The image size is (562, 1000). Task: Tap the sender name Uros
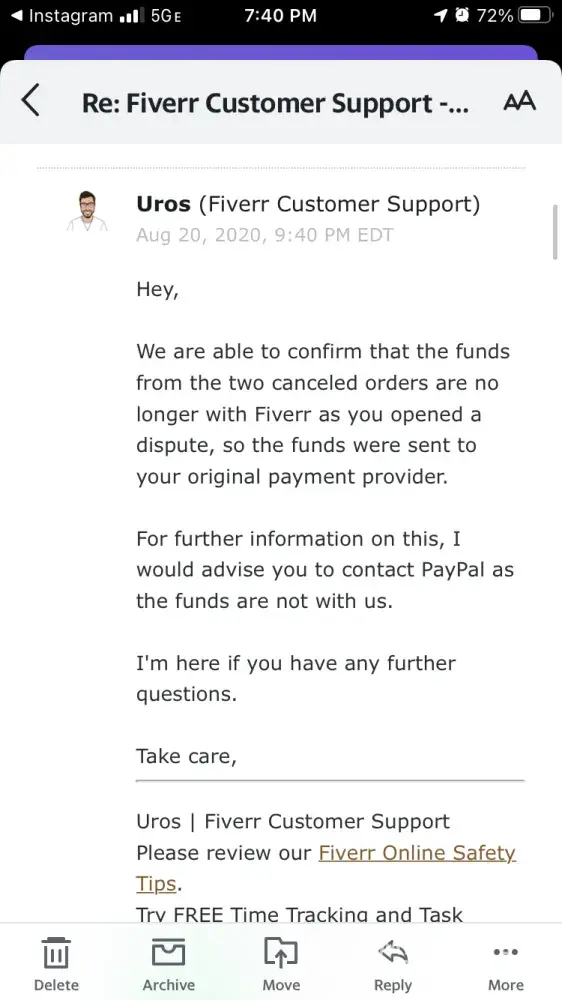tap(163, 204)
